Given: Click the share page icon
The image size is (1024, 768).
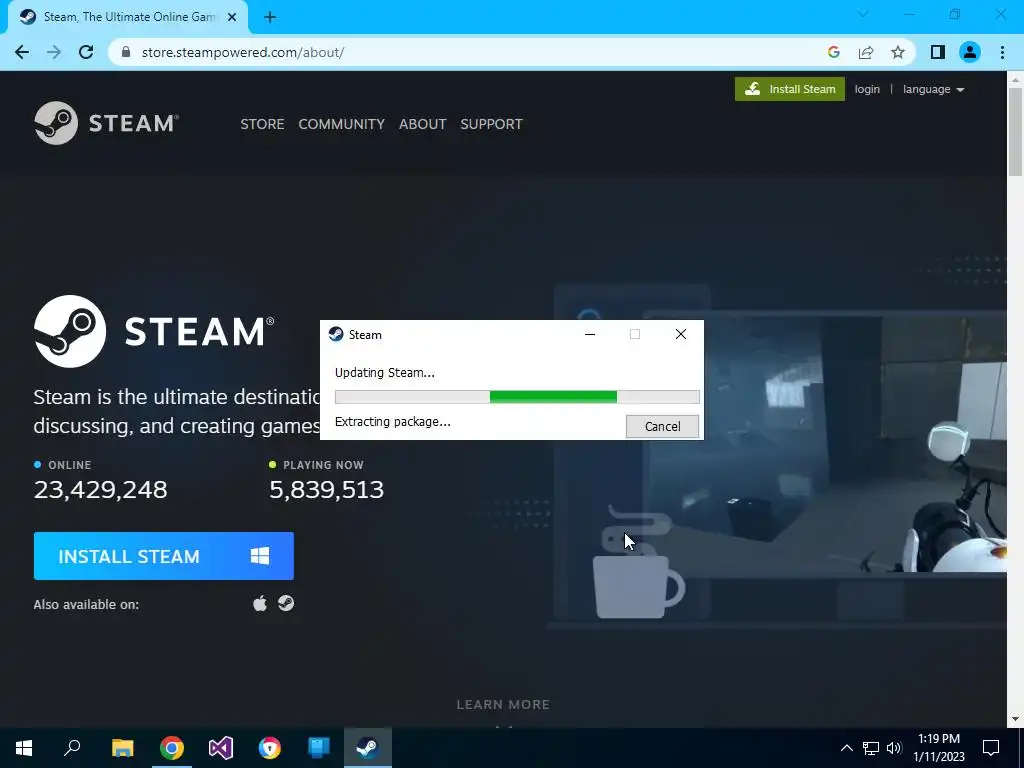Looking at the screenshot, I should pos(866,52).
